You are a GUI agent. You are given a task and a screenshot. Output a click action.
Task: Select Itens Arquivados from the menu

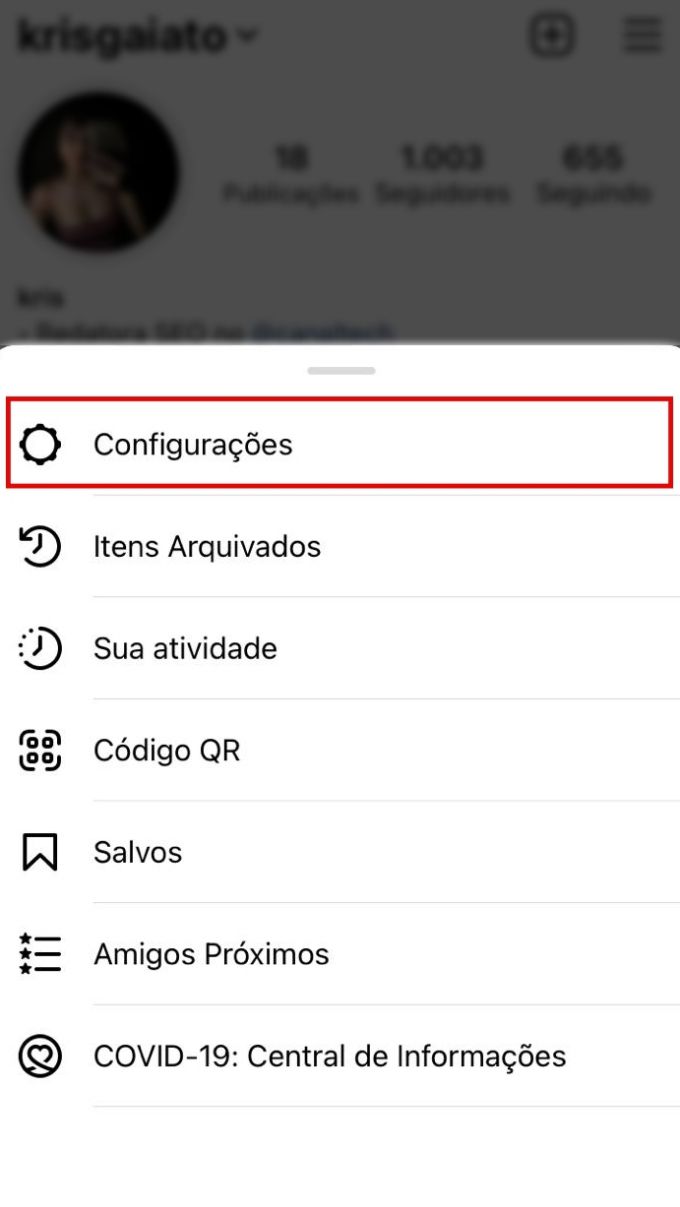pos(340,547)
